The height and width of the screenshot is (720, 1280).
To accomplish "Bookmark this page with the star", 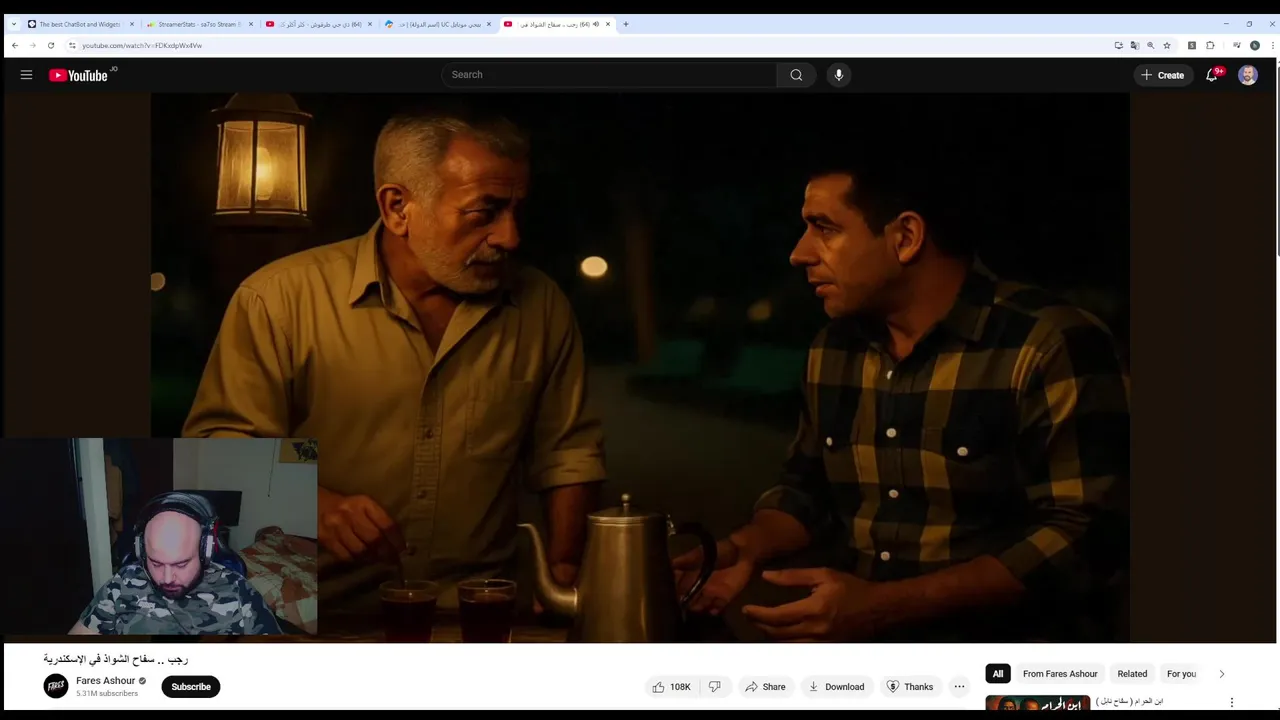I will 1166,45.
